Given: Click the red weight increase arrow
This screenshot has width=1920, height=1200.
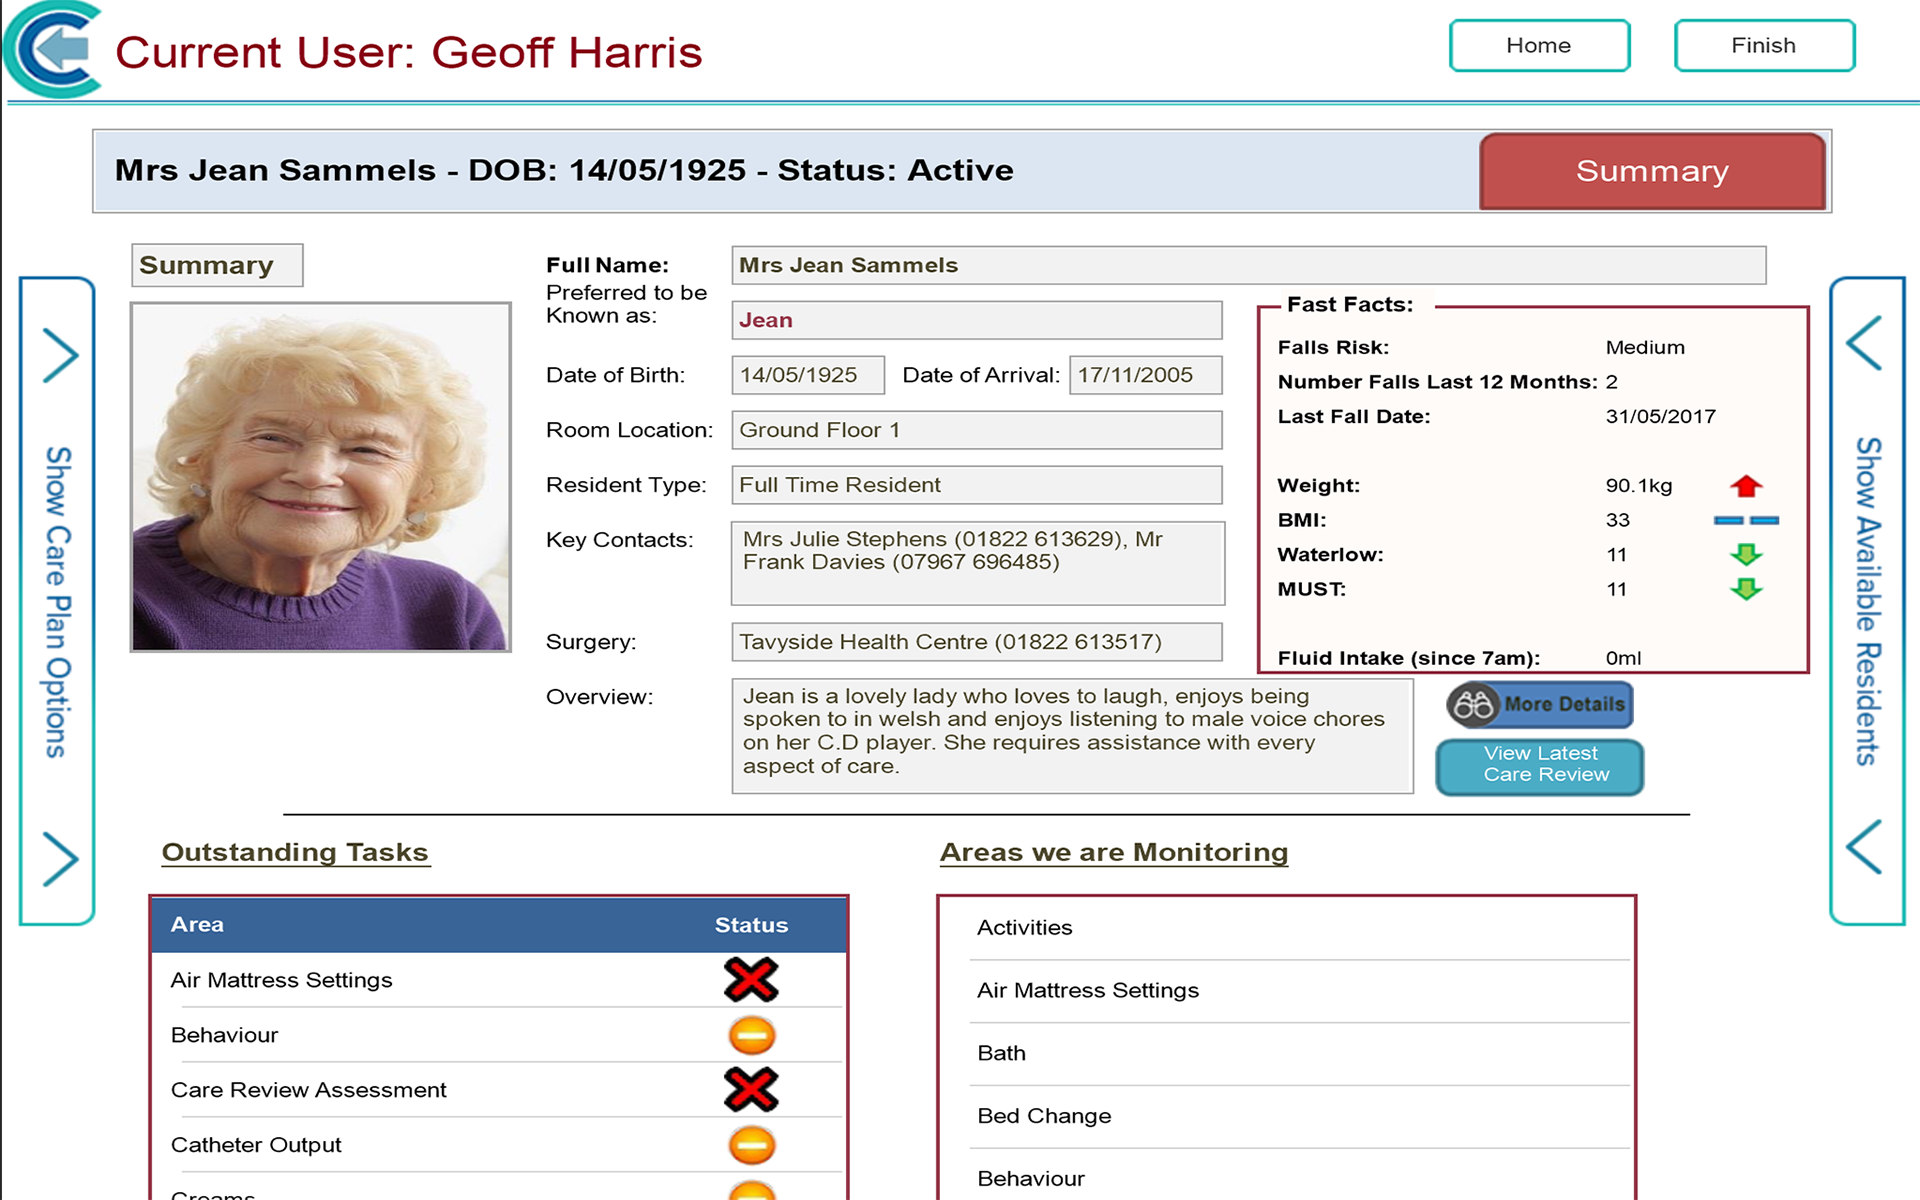Looking at the screenshot, I should [x=1746, y=486].
